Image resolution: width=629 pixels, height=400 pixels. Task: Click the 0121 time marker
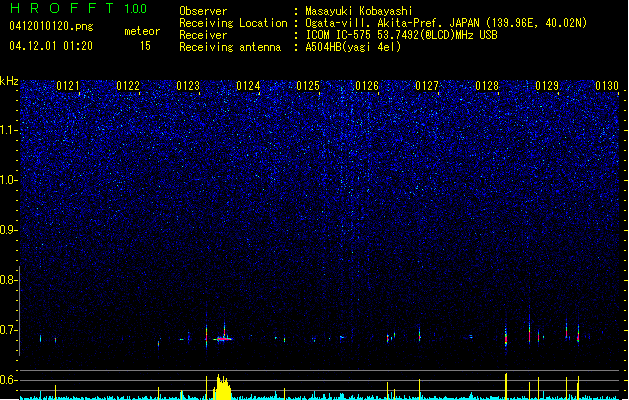[x=68, y=86]
